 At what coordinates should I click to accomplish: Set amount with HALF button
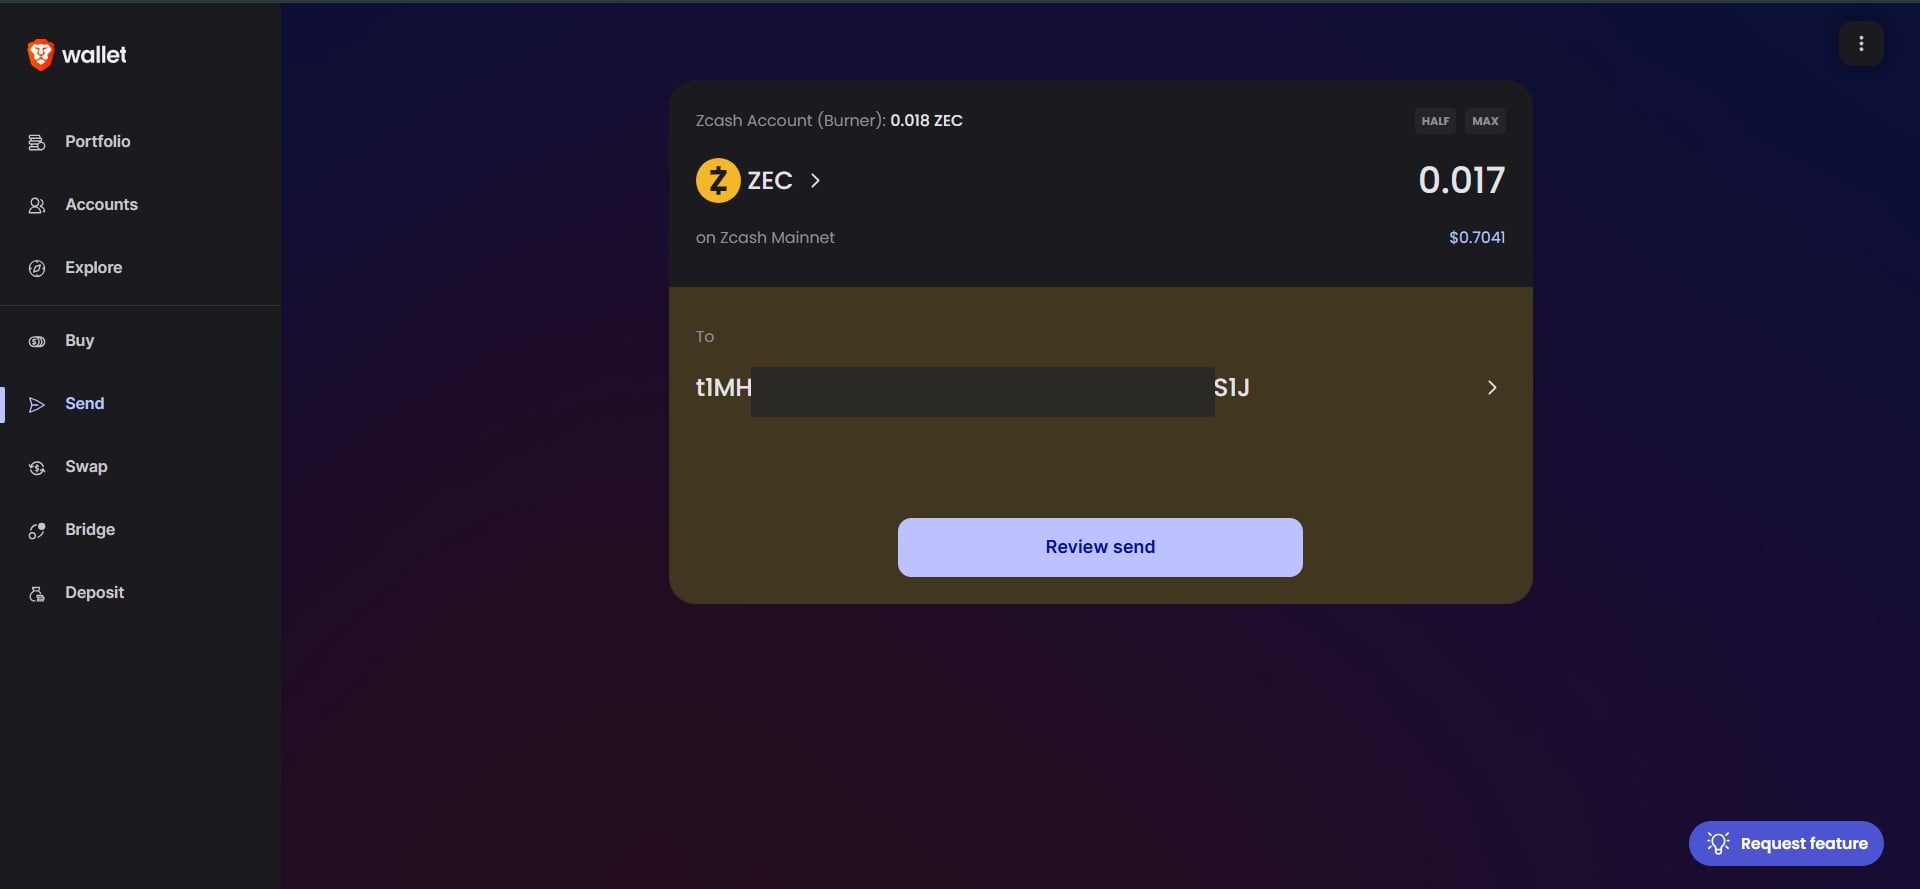point(1435,121)
